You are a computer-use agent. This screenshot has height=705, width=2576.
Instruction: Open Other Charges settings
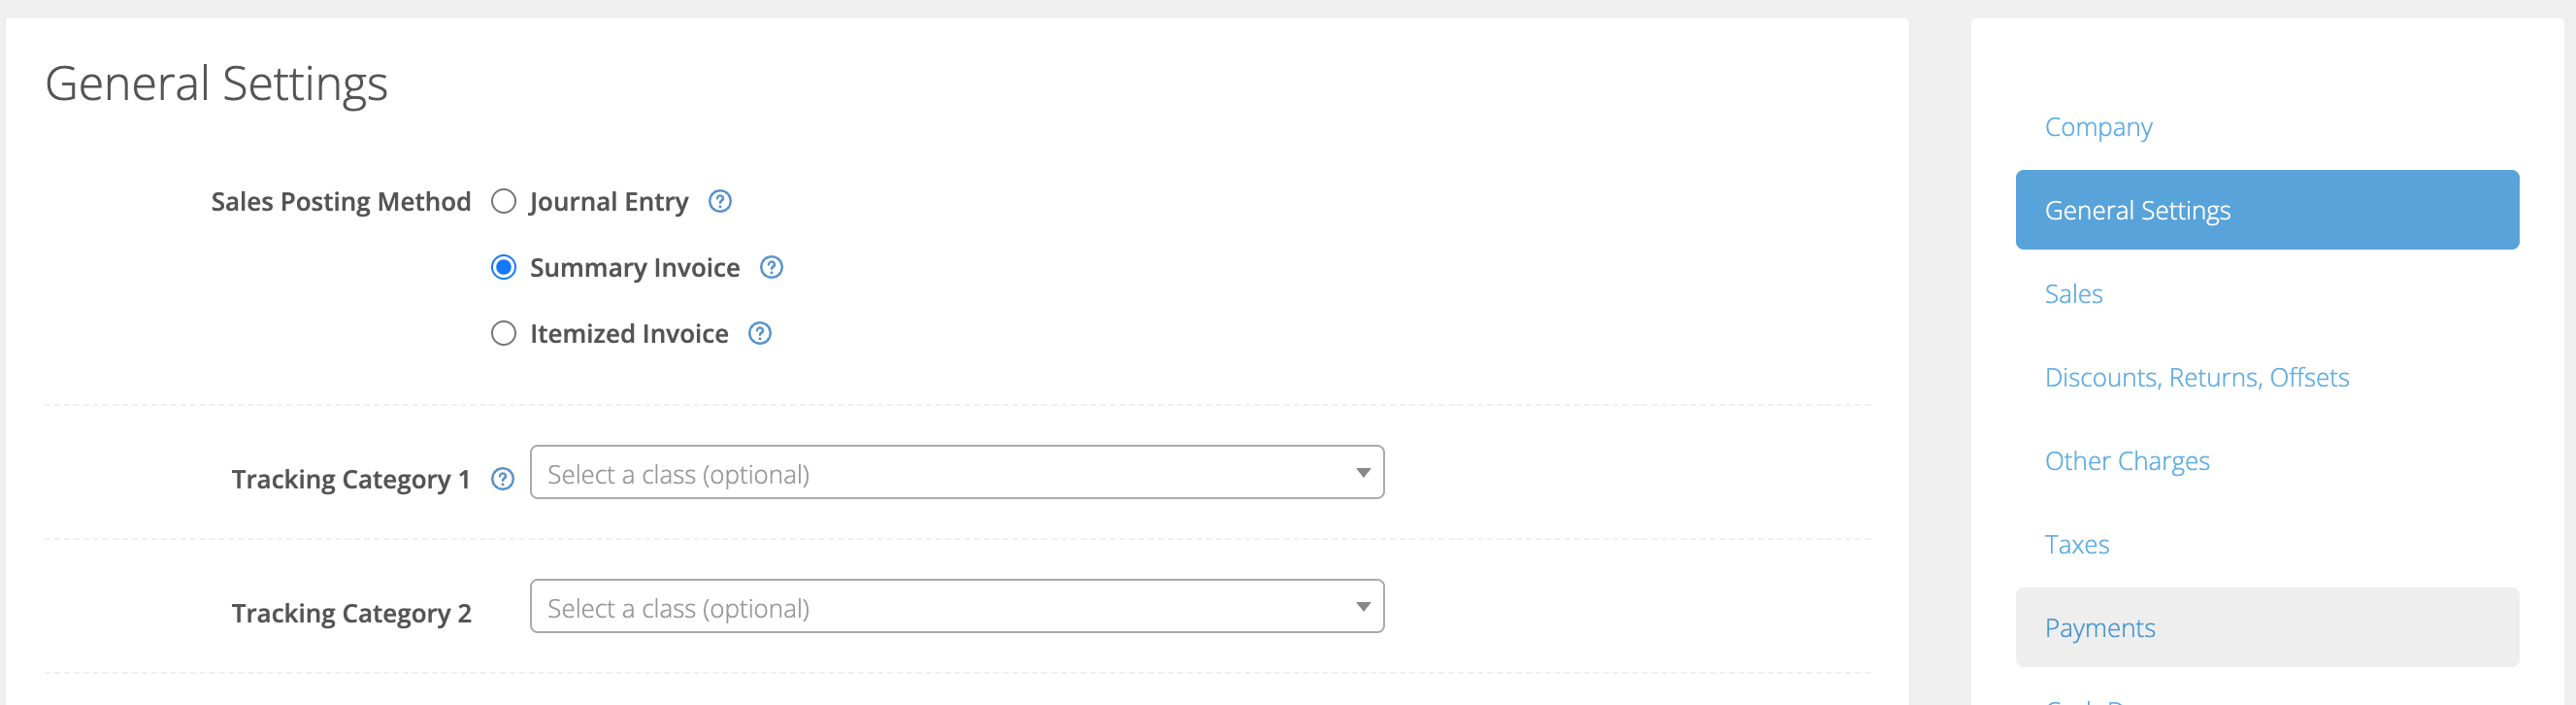click(x=2126, y=461)
